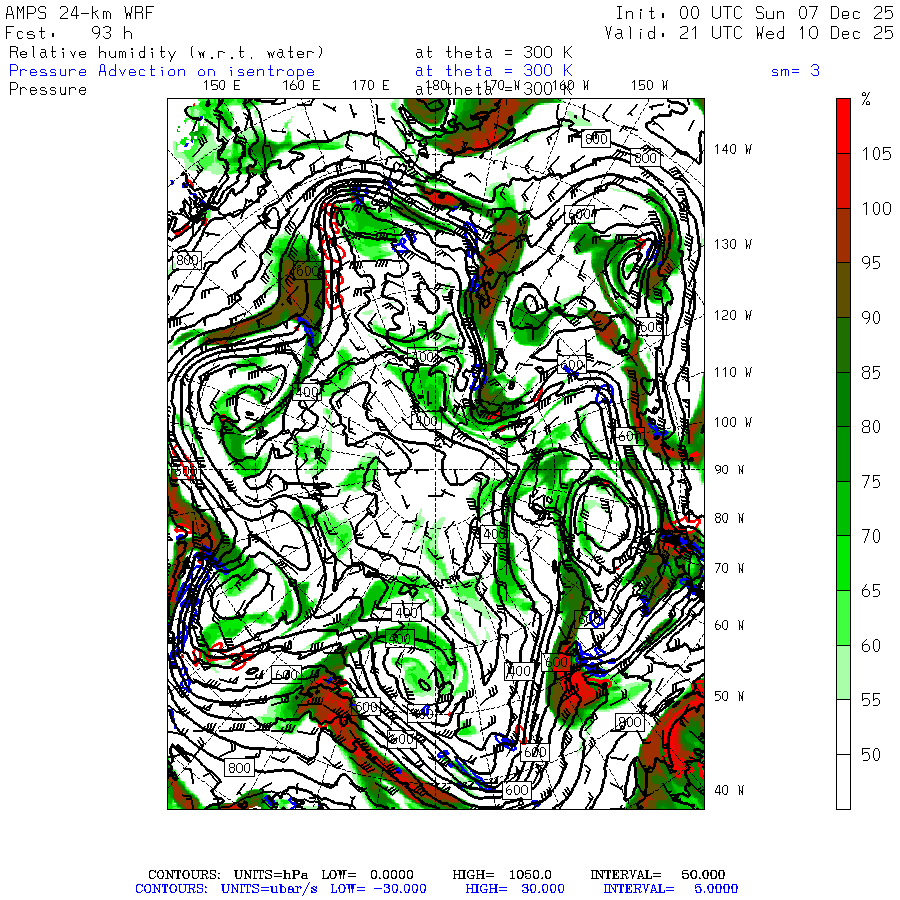This screenshot has height=900, width=900.
Task: Pick the dark green colorbar segment between 85 and 90
Action: click(843, 345)
